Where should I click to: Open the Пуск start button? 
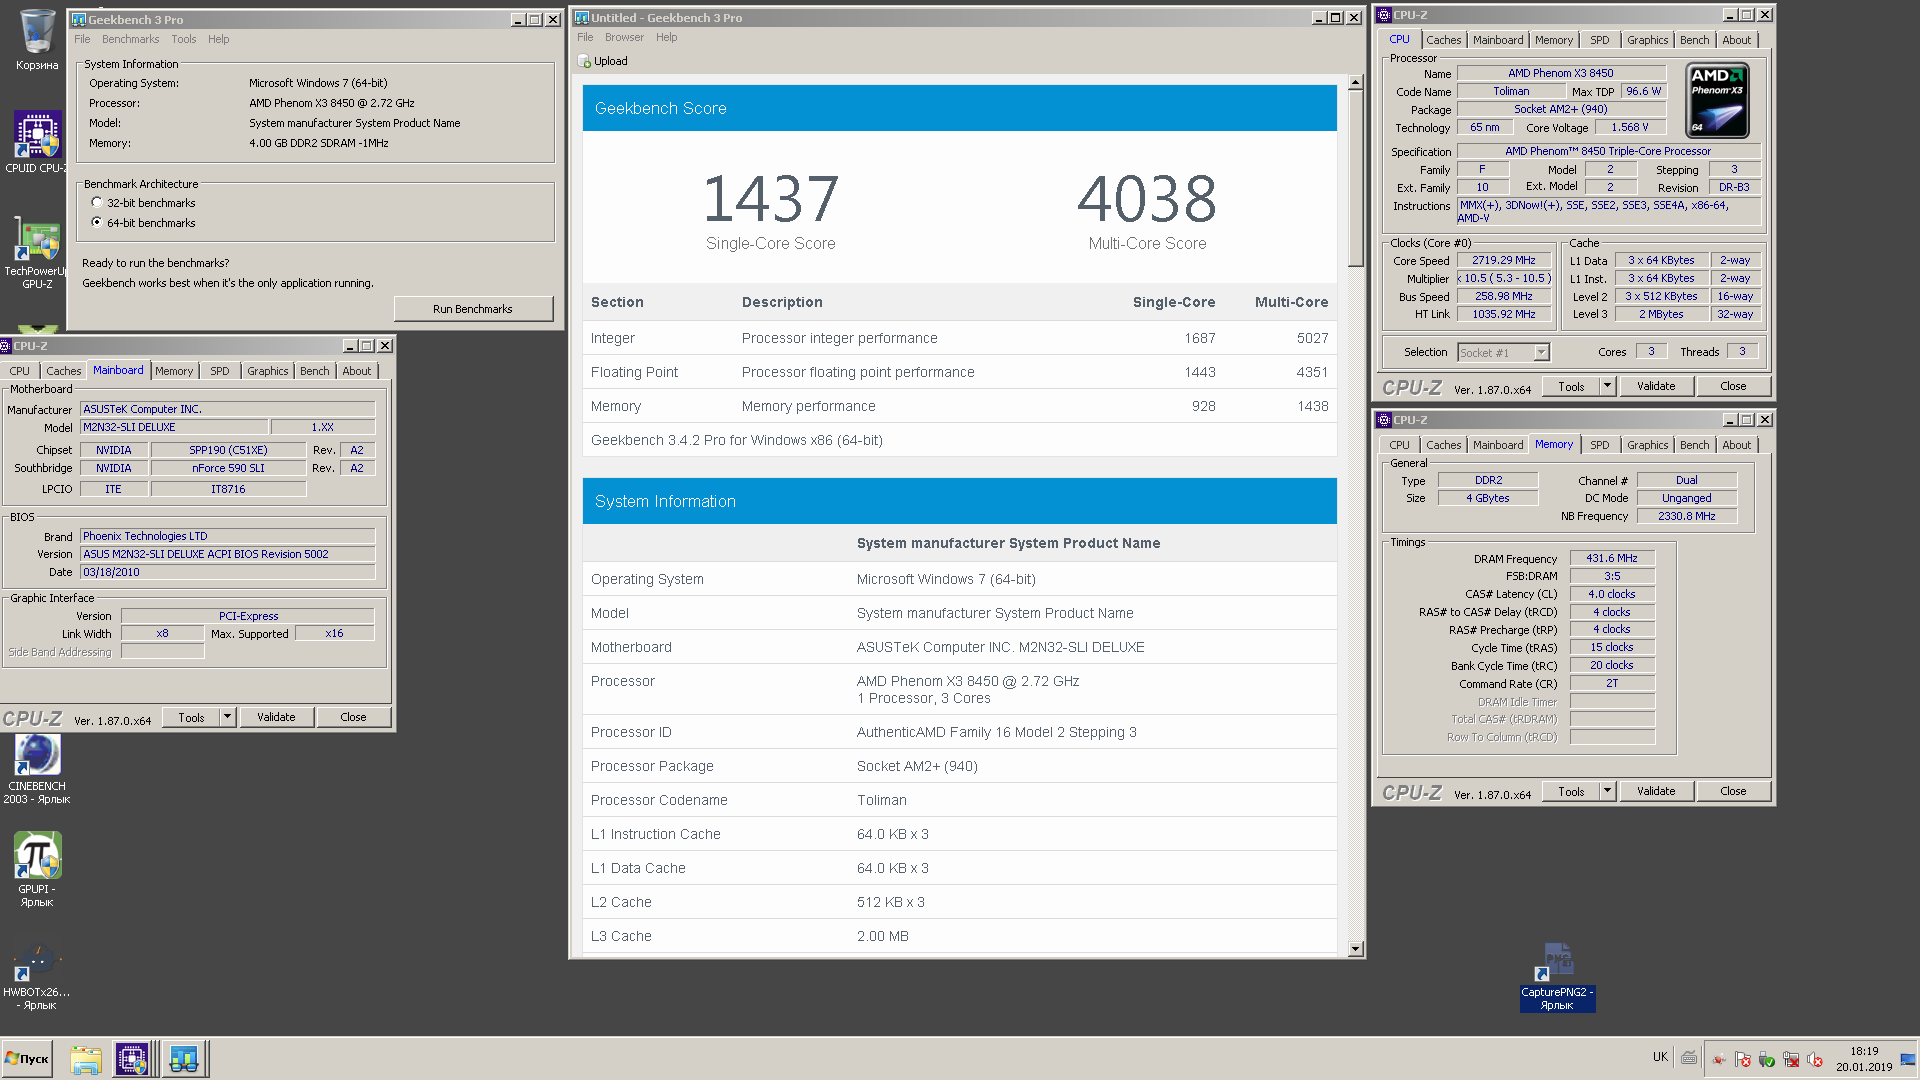pyautogui.click(x=27, y=1058)
